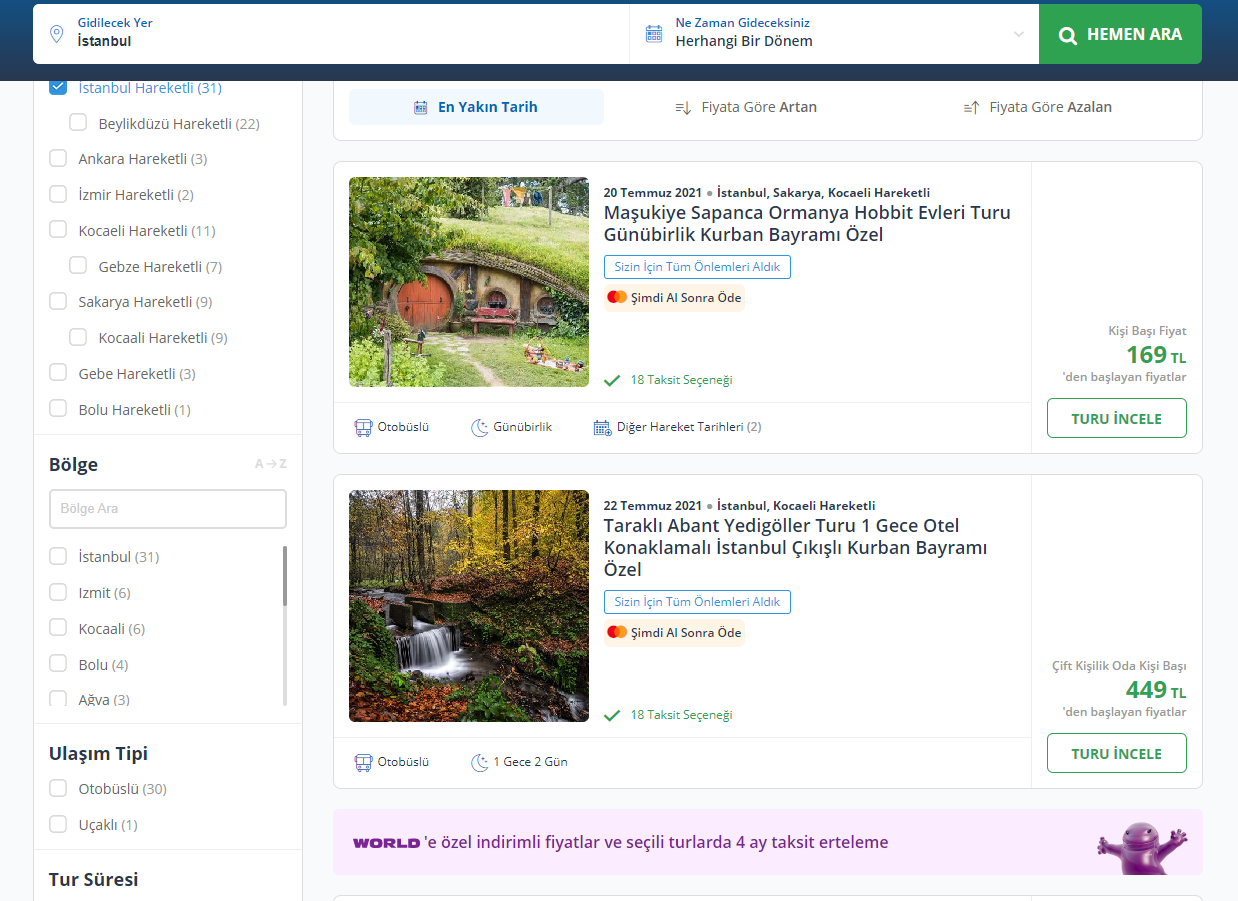Check İstanbul region checkbox under Bölge
Screen dimensions: 1238x901
point(58,556)
